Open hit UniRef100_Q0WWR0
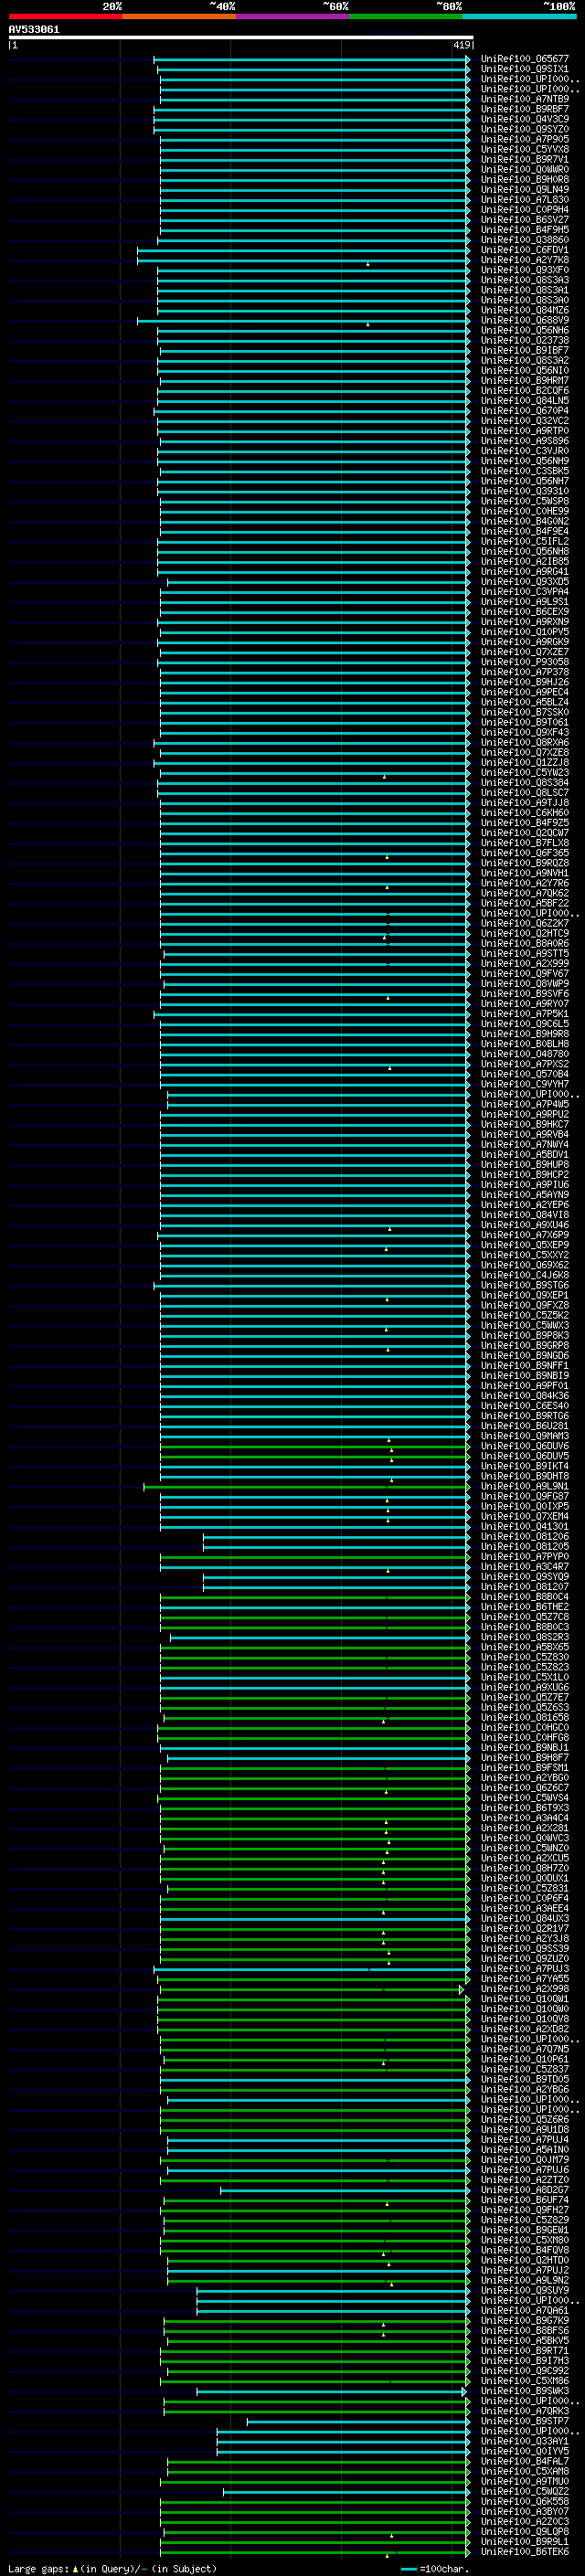Viewport: 585px width, 2576px height. coord(525,169)
